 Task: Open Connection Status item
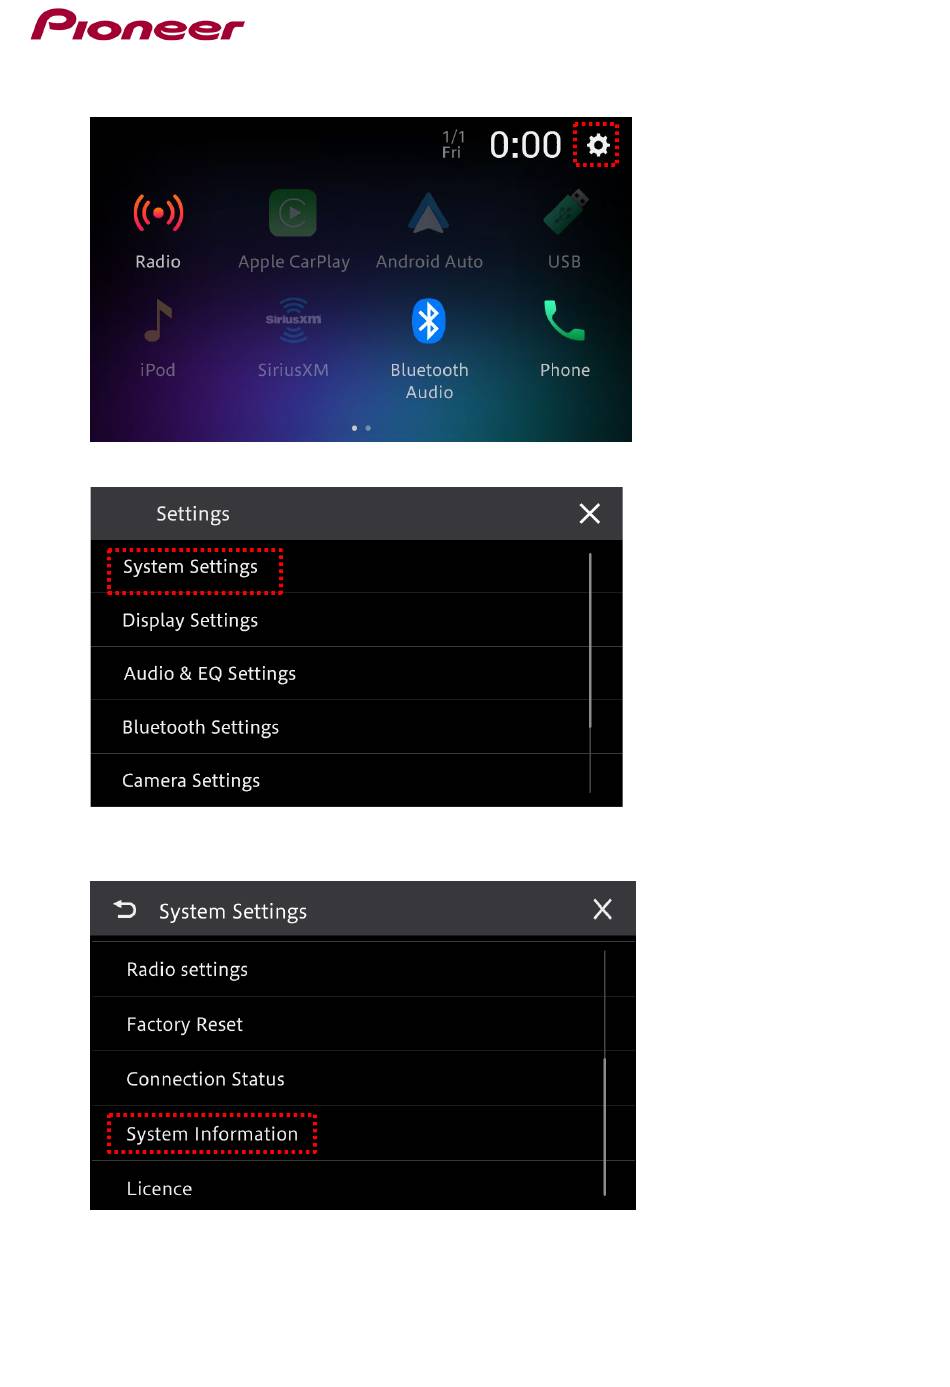[x=363, y=1079]
